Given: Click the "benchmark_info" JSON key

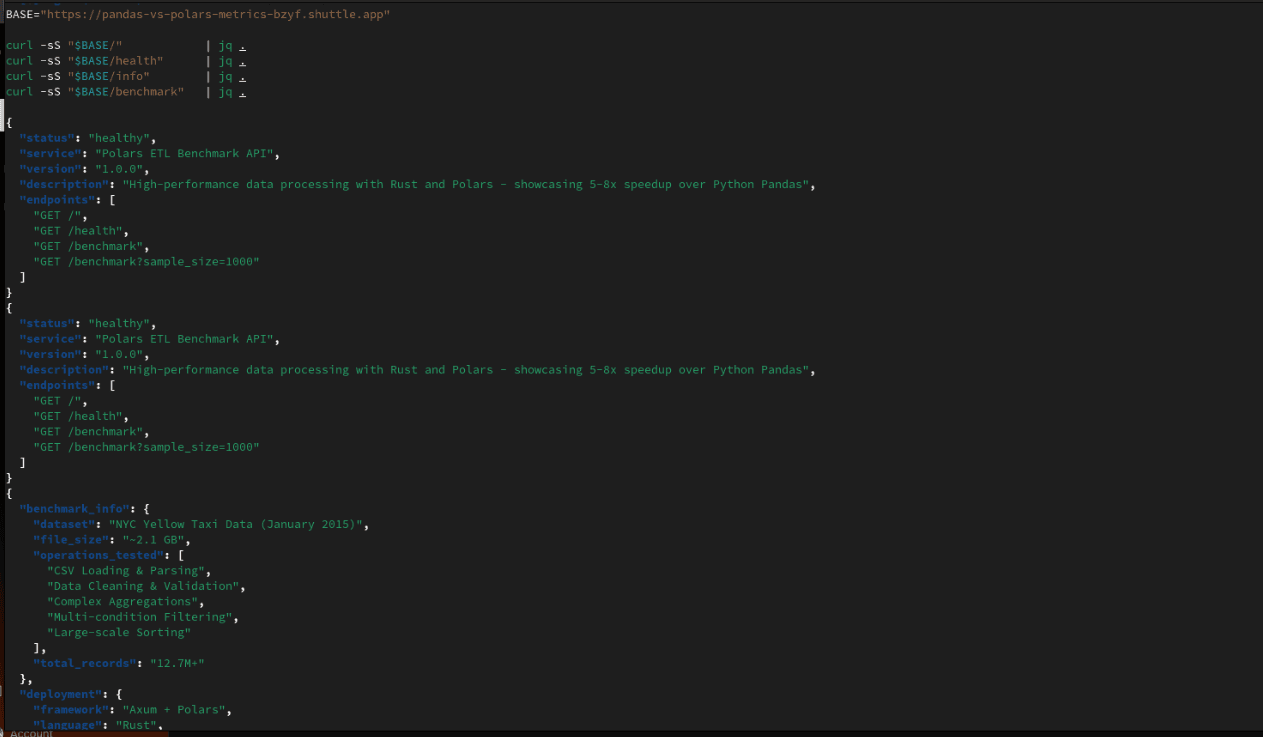Looking at the screenshot, I should pos(74,509).
